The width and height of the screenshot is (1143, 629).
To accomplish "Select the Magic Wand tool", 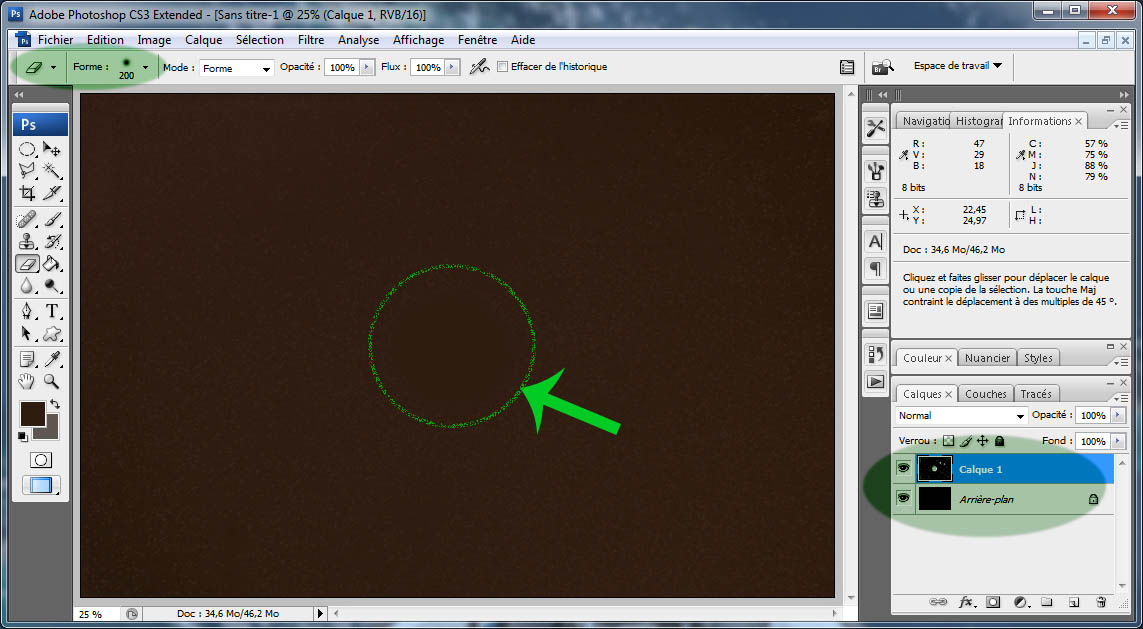I will tap(52, 171).
